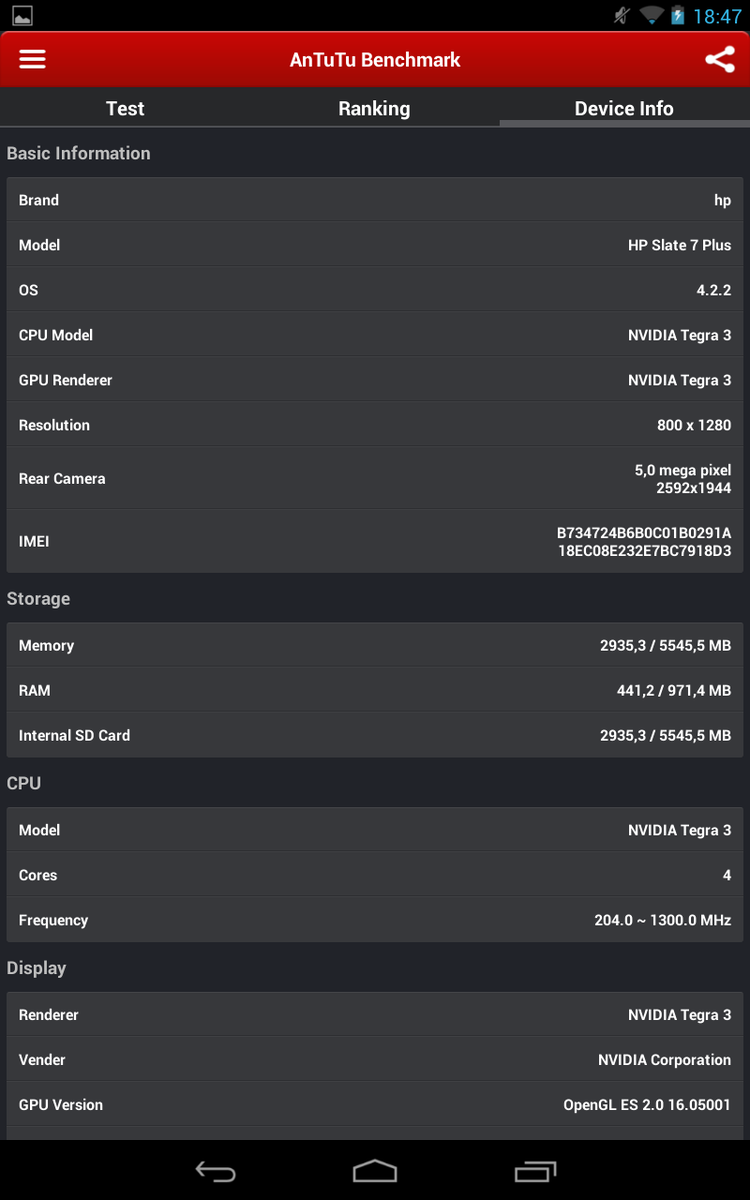This screenshot has height=1200, width=750.
Task: Open the recent apps navigation icon
Action: pyautogui.click(x=535, y=1170)
